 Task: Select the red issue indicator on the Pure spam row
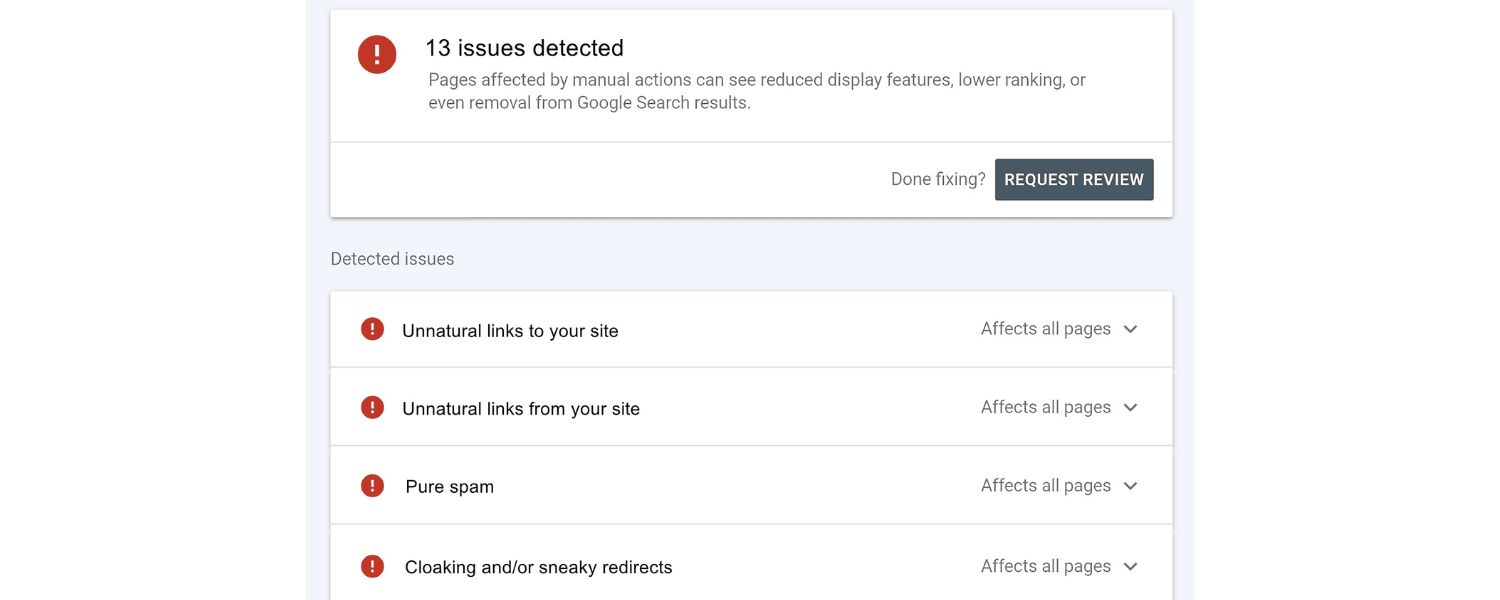372,484
